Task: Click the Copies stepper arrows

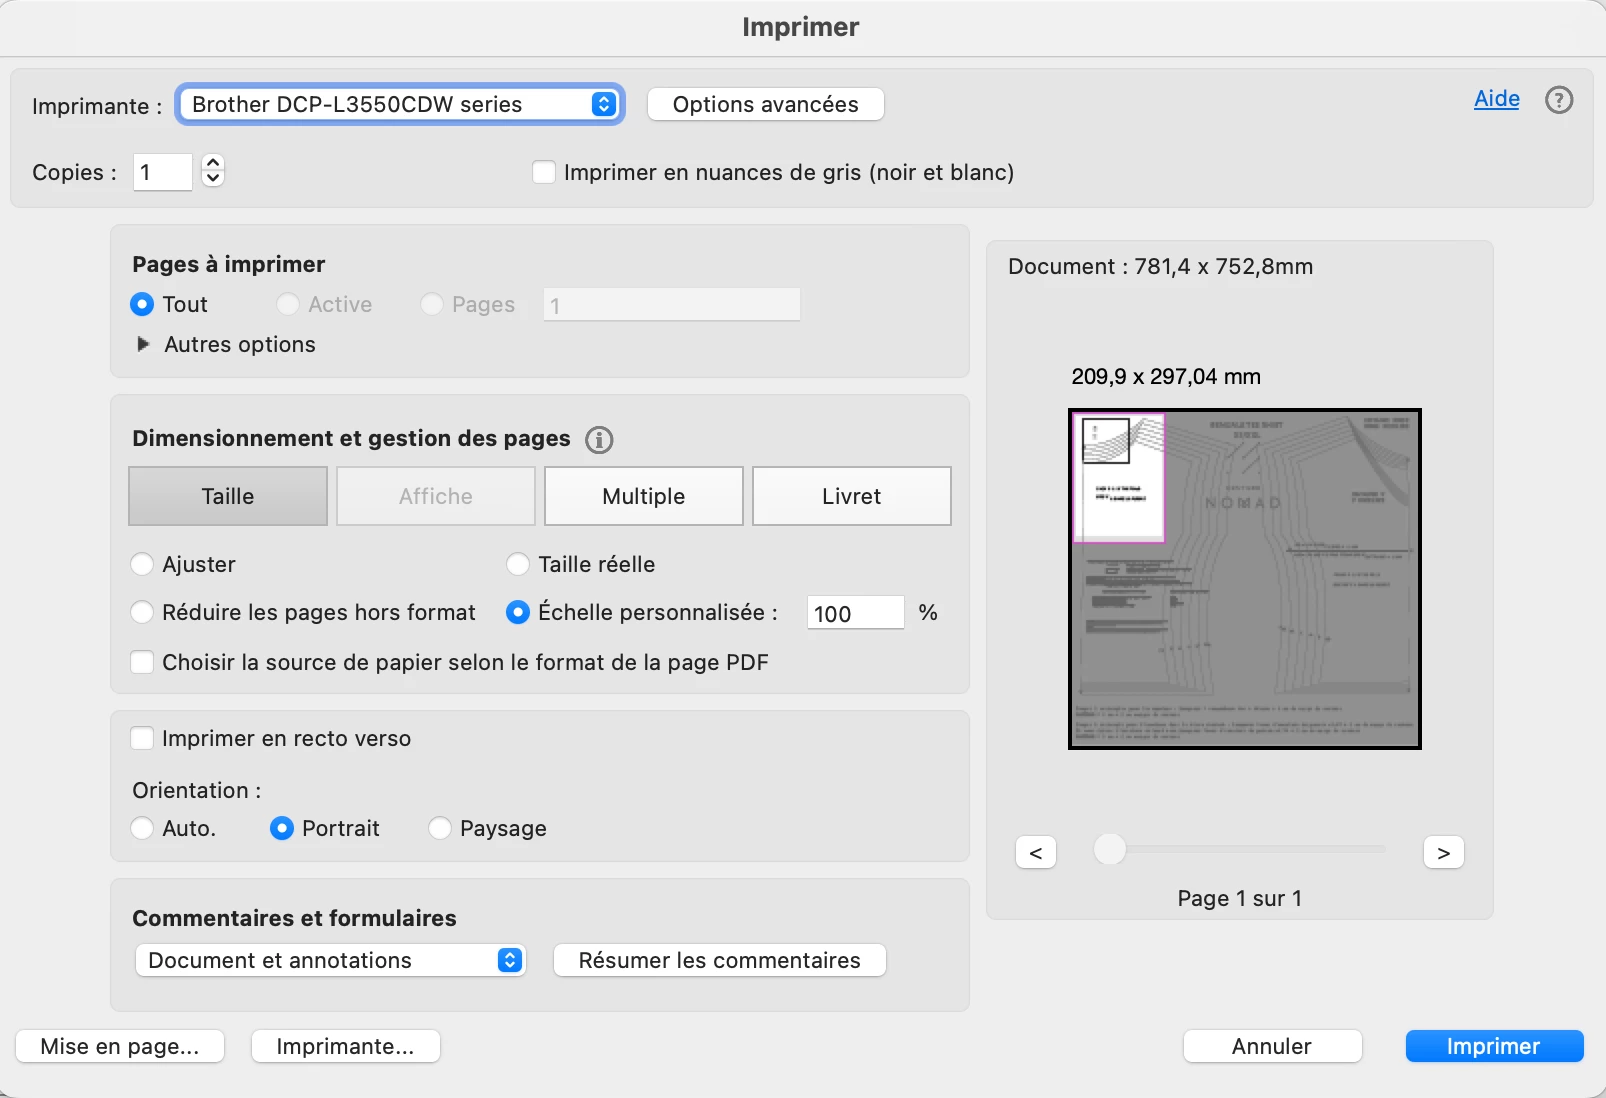Action: [x=213, y=171]
